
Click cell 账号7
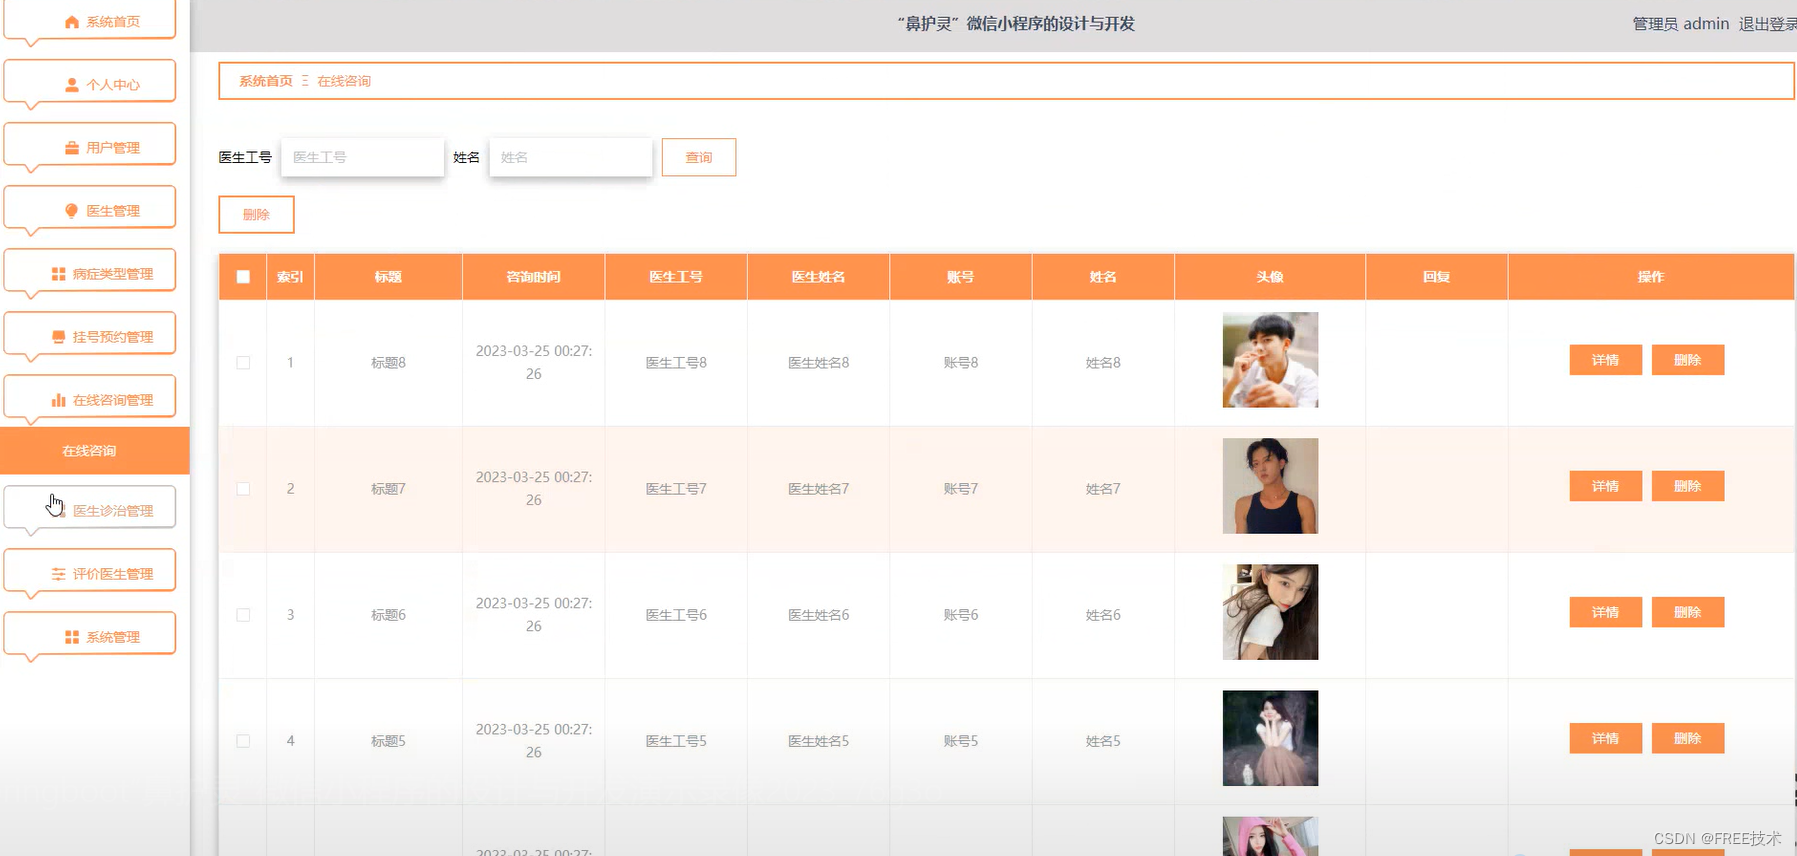tap(960, 489)
